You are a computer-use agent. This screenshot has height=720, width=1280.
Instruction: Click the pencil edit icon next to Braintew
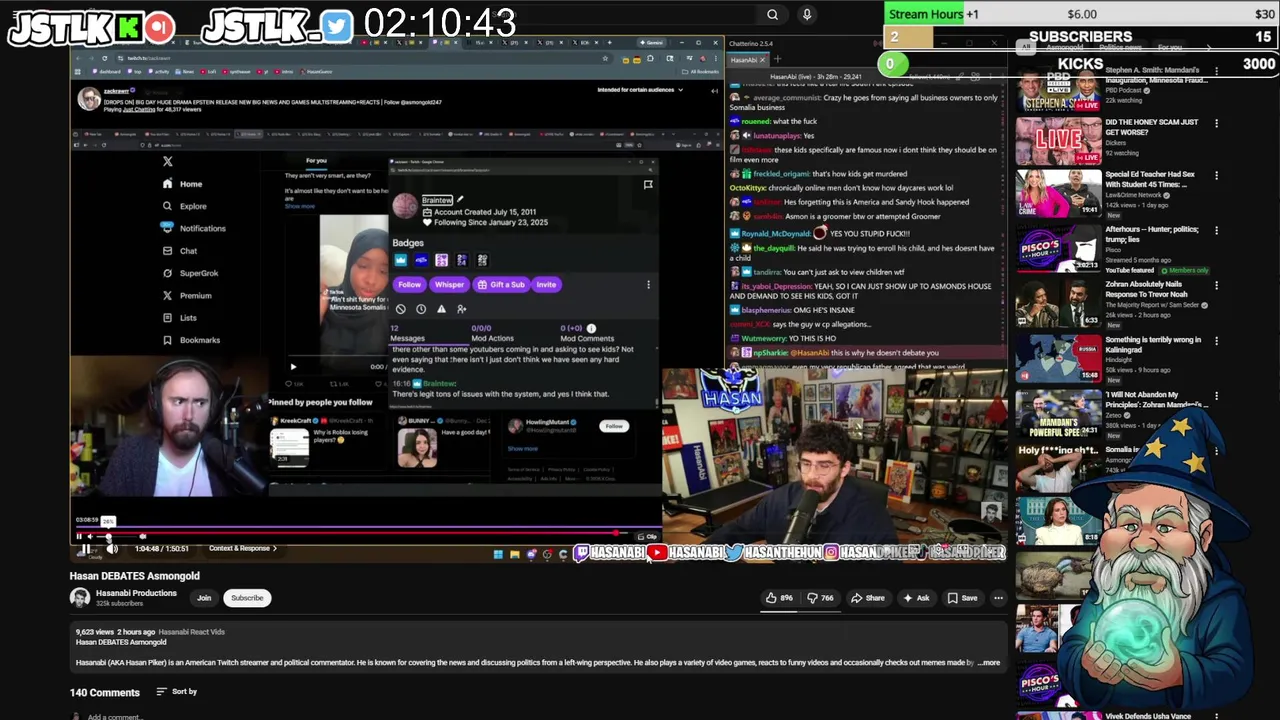coord(460,199)
